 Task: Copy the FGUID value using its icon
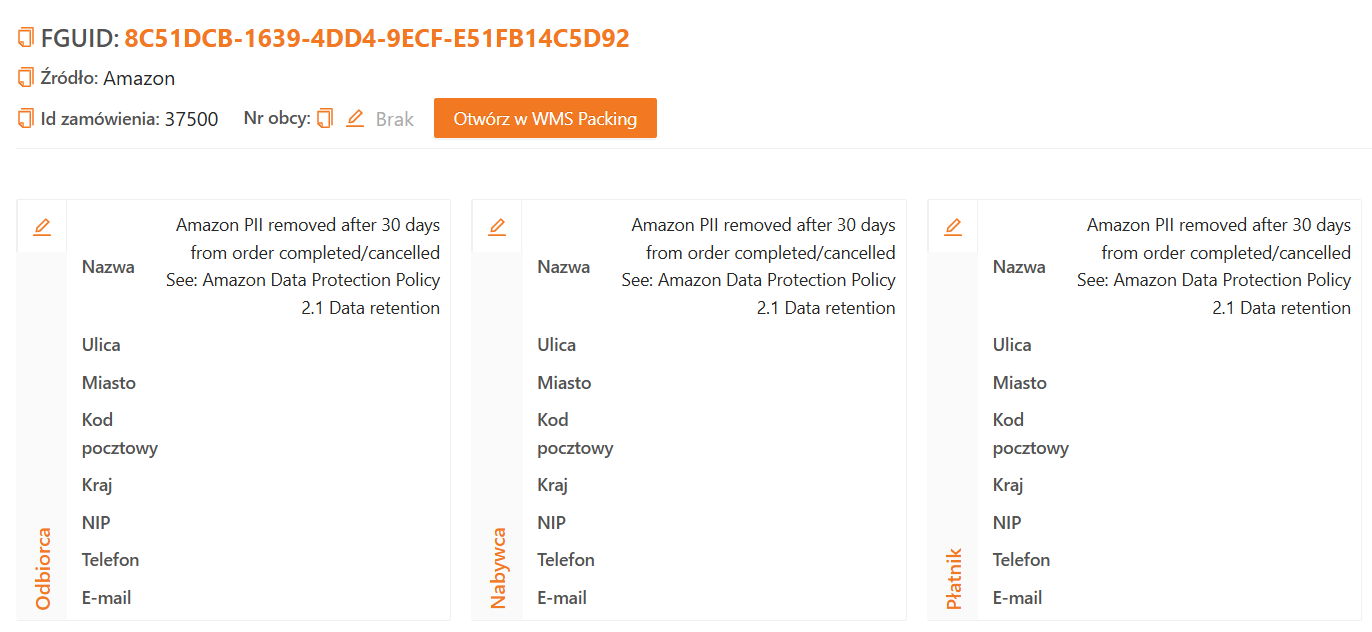coord(26,39)
